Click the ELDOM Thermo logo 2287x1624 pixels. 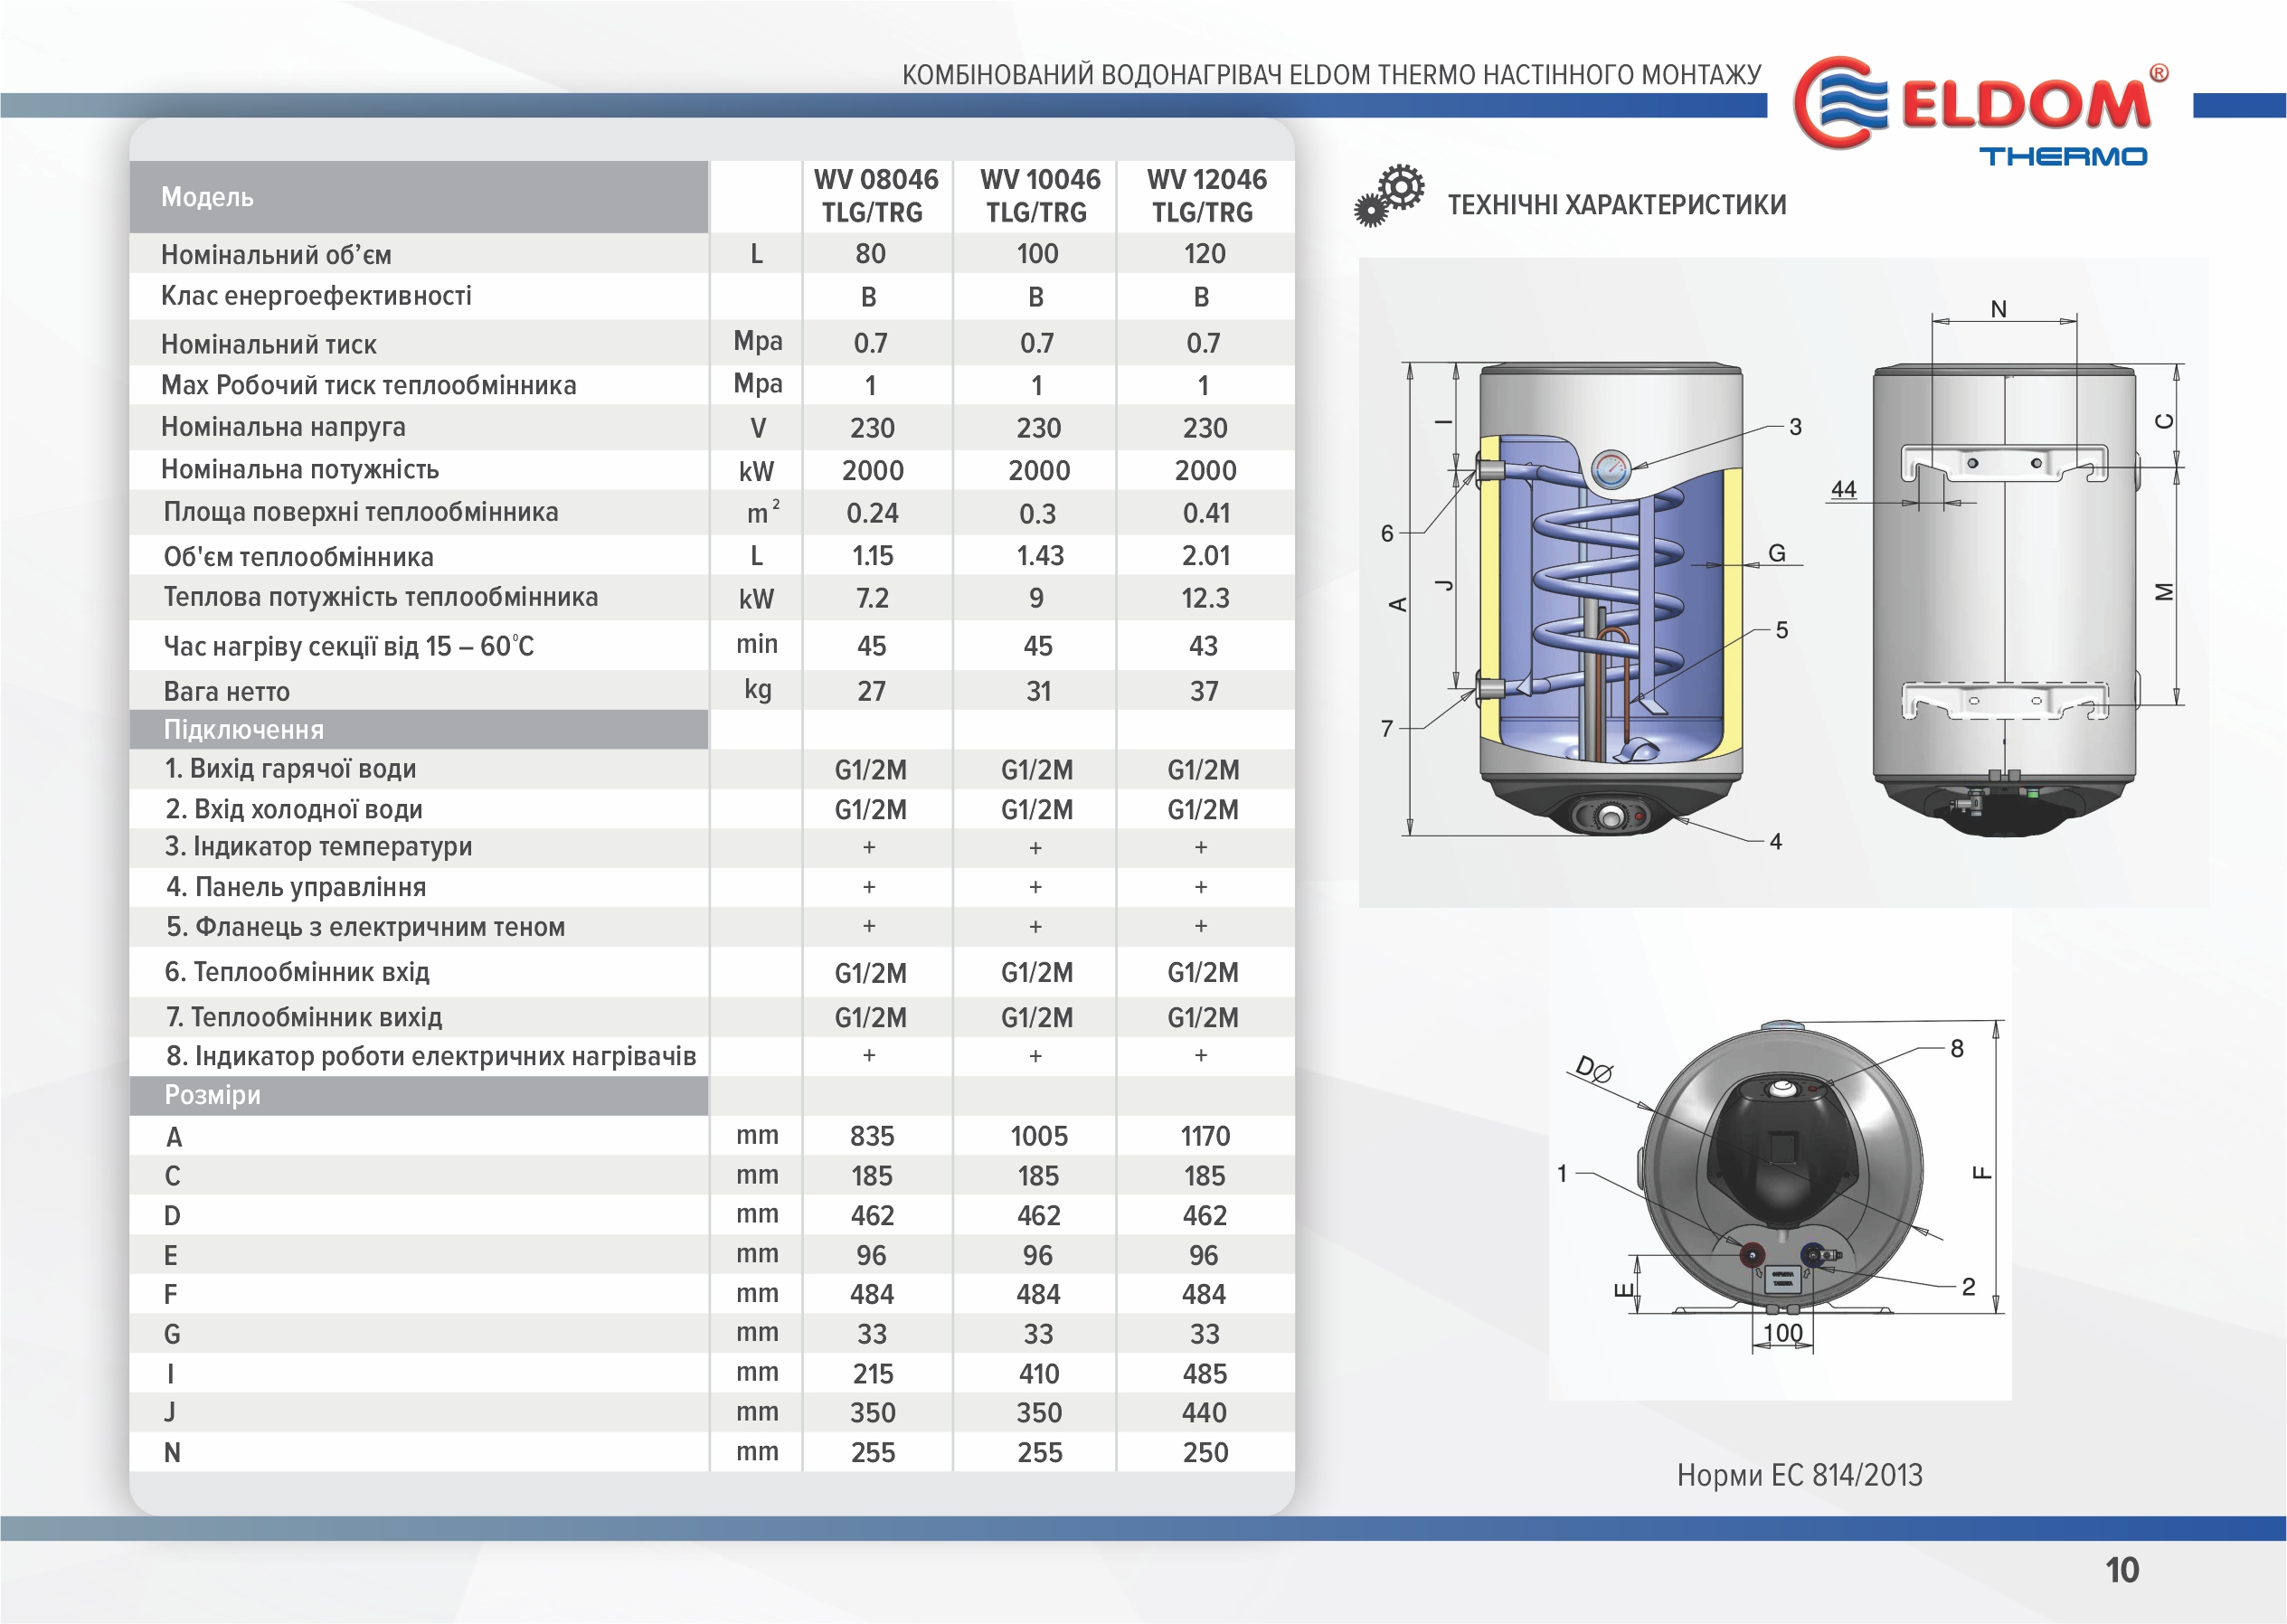pyautogui.click(x=1980, y=110)
